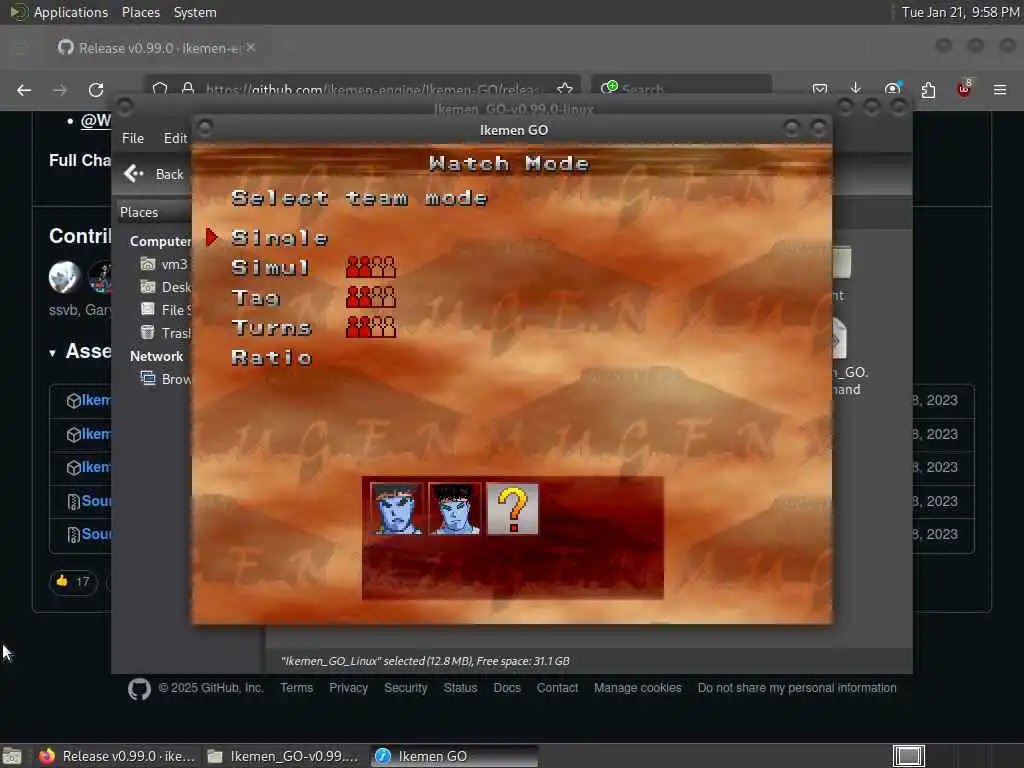The height and width of the screenshot is (768, 1024).
Task: Switch to Firefox Release v0.99.0 taskbar entry
Action: (x=118, y=756)
